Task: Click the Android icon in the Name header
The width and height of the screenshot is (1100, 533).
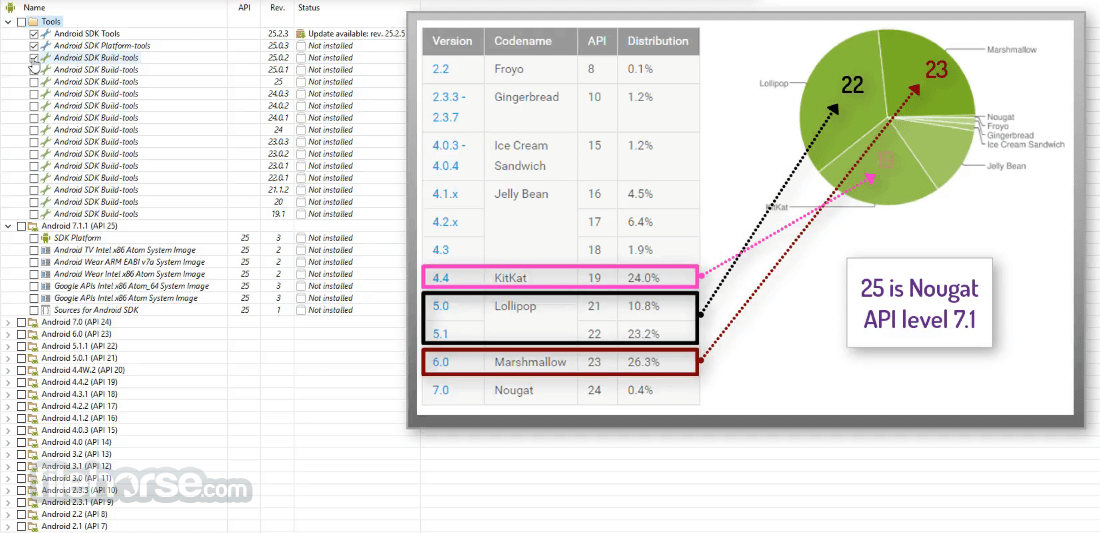Action: [11, 8]
